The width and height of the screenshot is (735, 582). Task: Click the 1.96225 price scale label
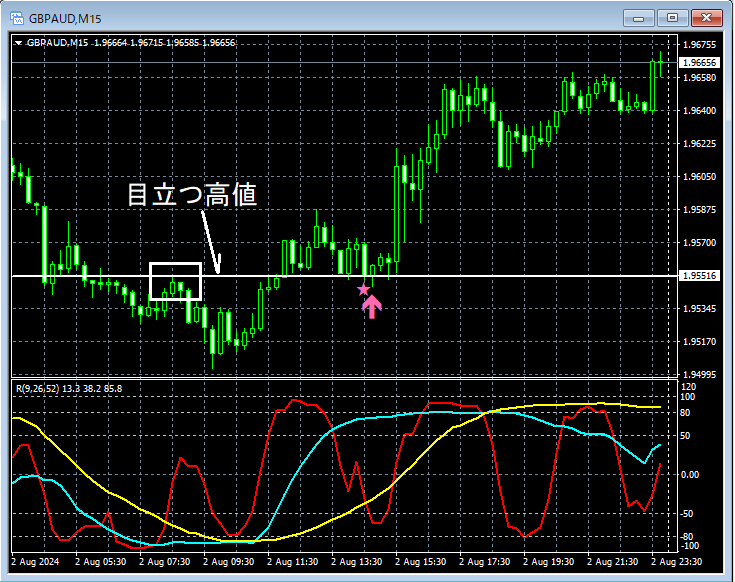[699, 143]
